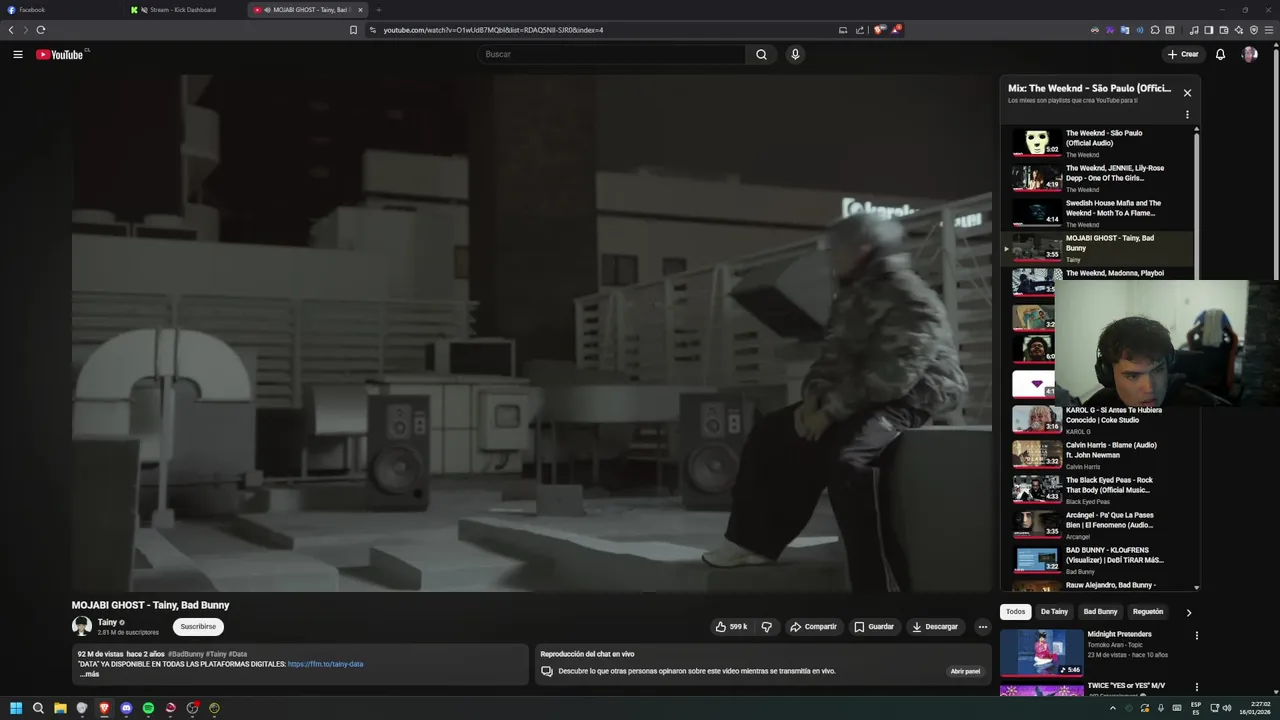Open Brave Shields lion icon
This screenshot has width=1280, height=720.
point(879,30)
